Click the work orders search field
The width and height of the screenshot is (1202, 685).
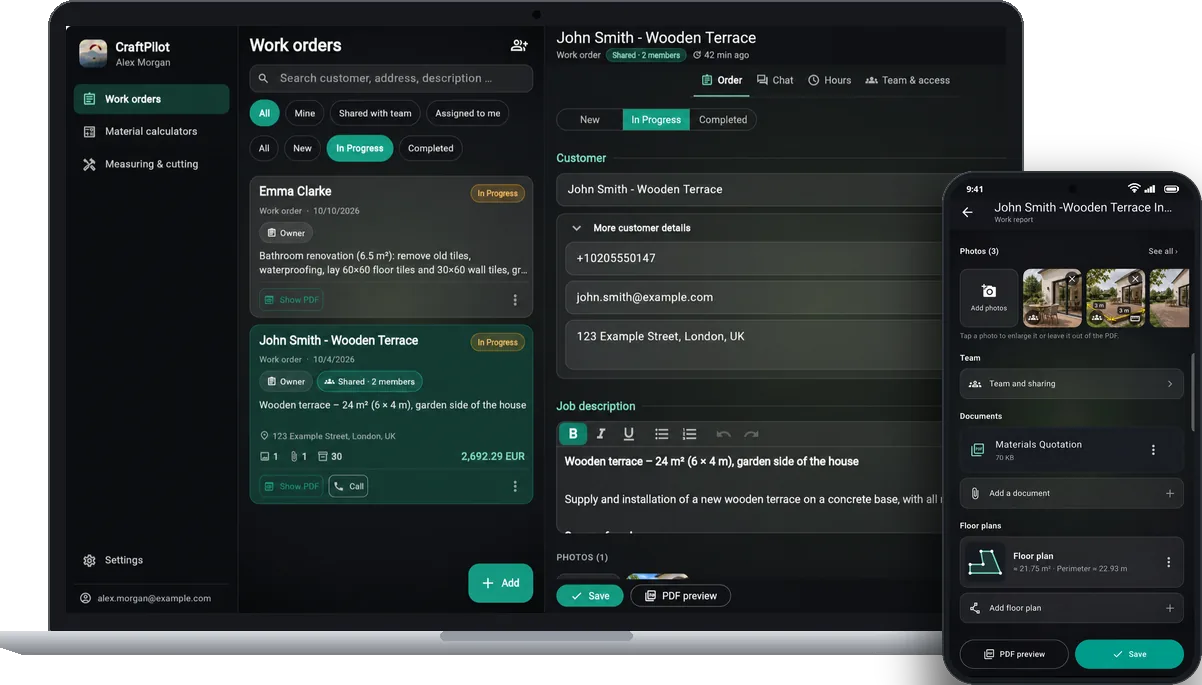point(391,78)
